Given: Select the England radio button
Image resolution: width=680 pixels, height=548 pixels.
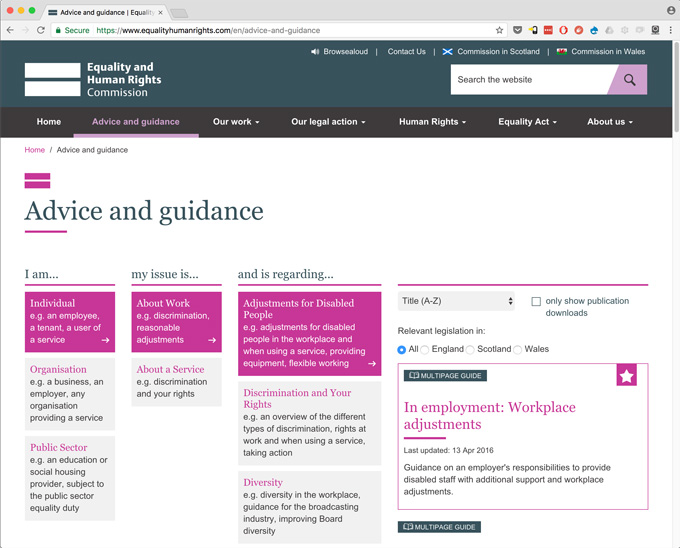Looking at the screenshot, I should click(x=425, y=349).
